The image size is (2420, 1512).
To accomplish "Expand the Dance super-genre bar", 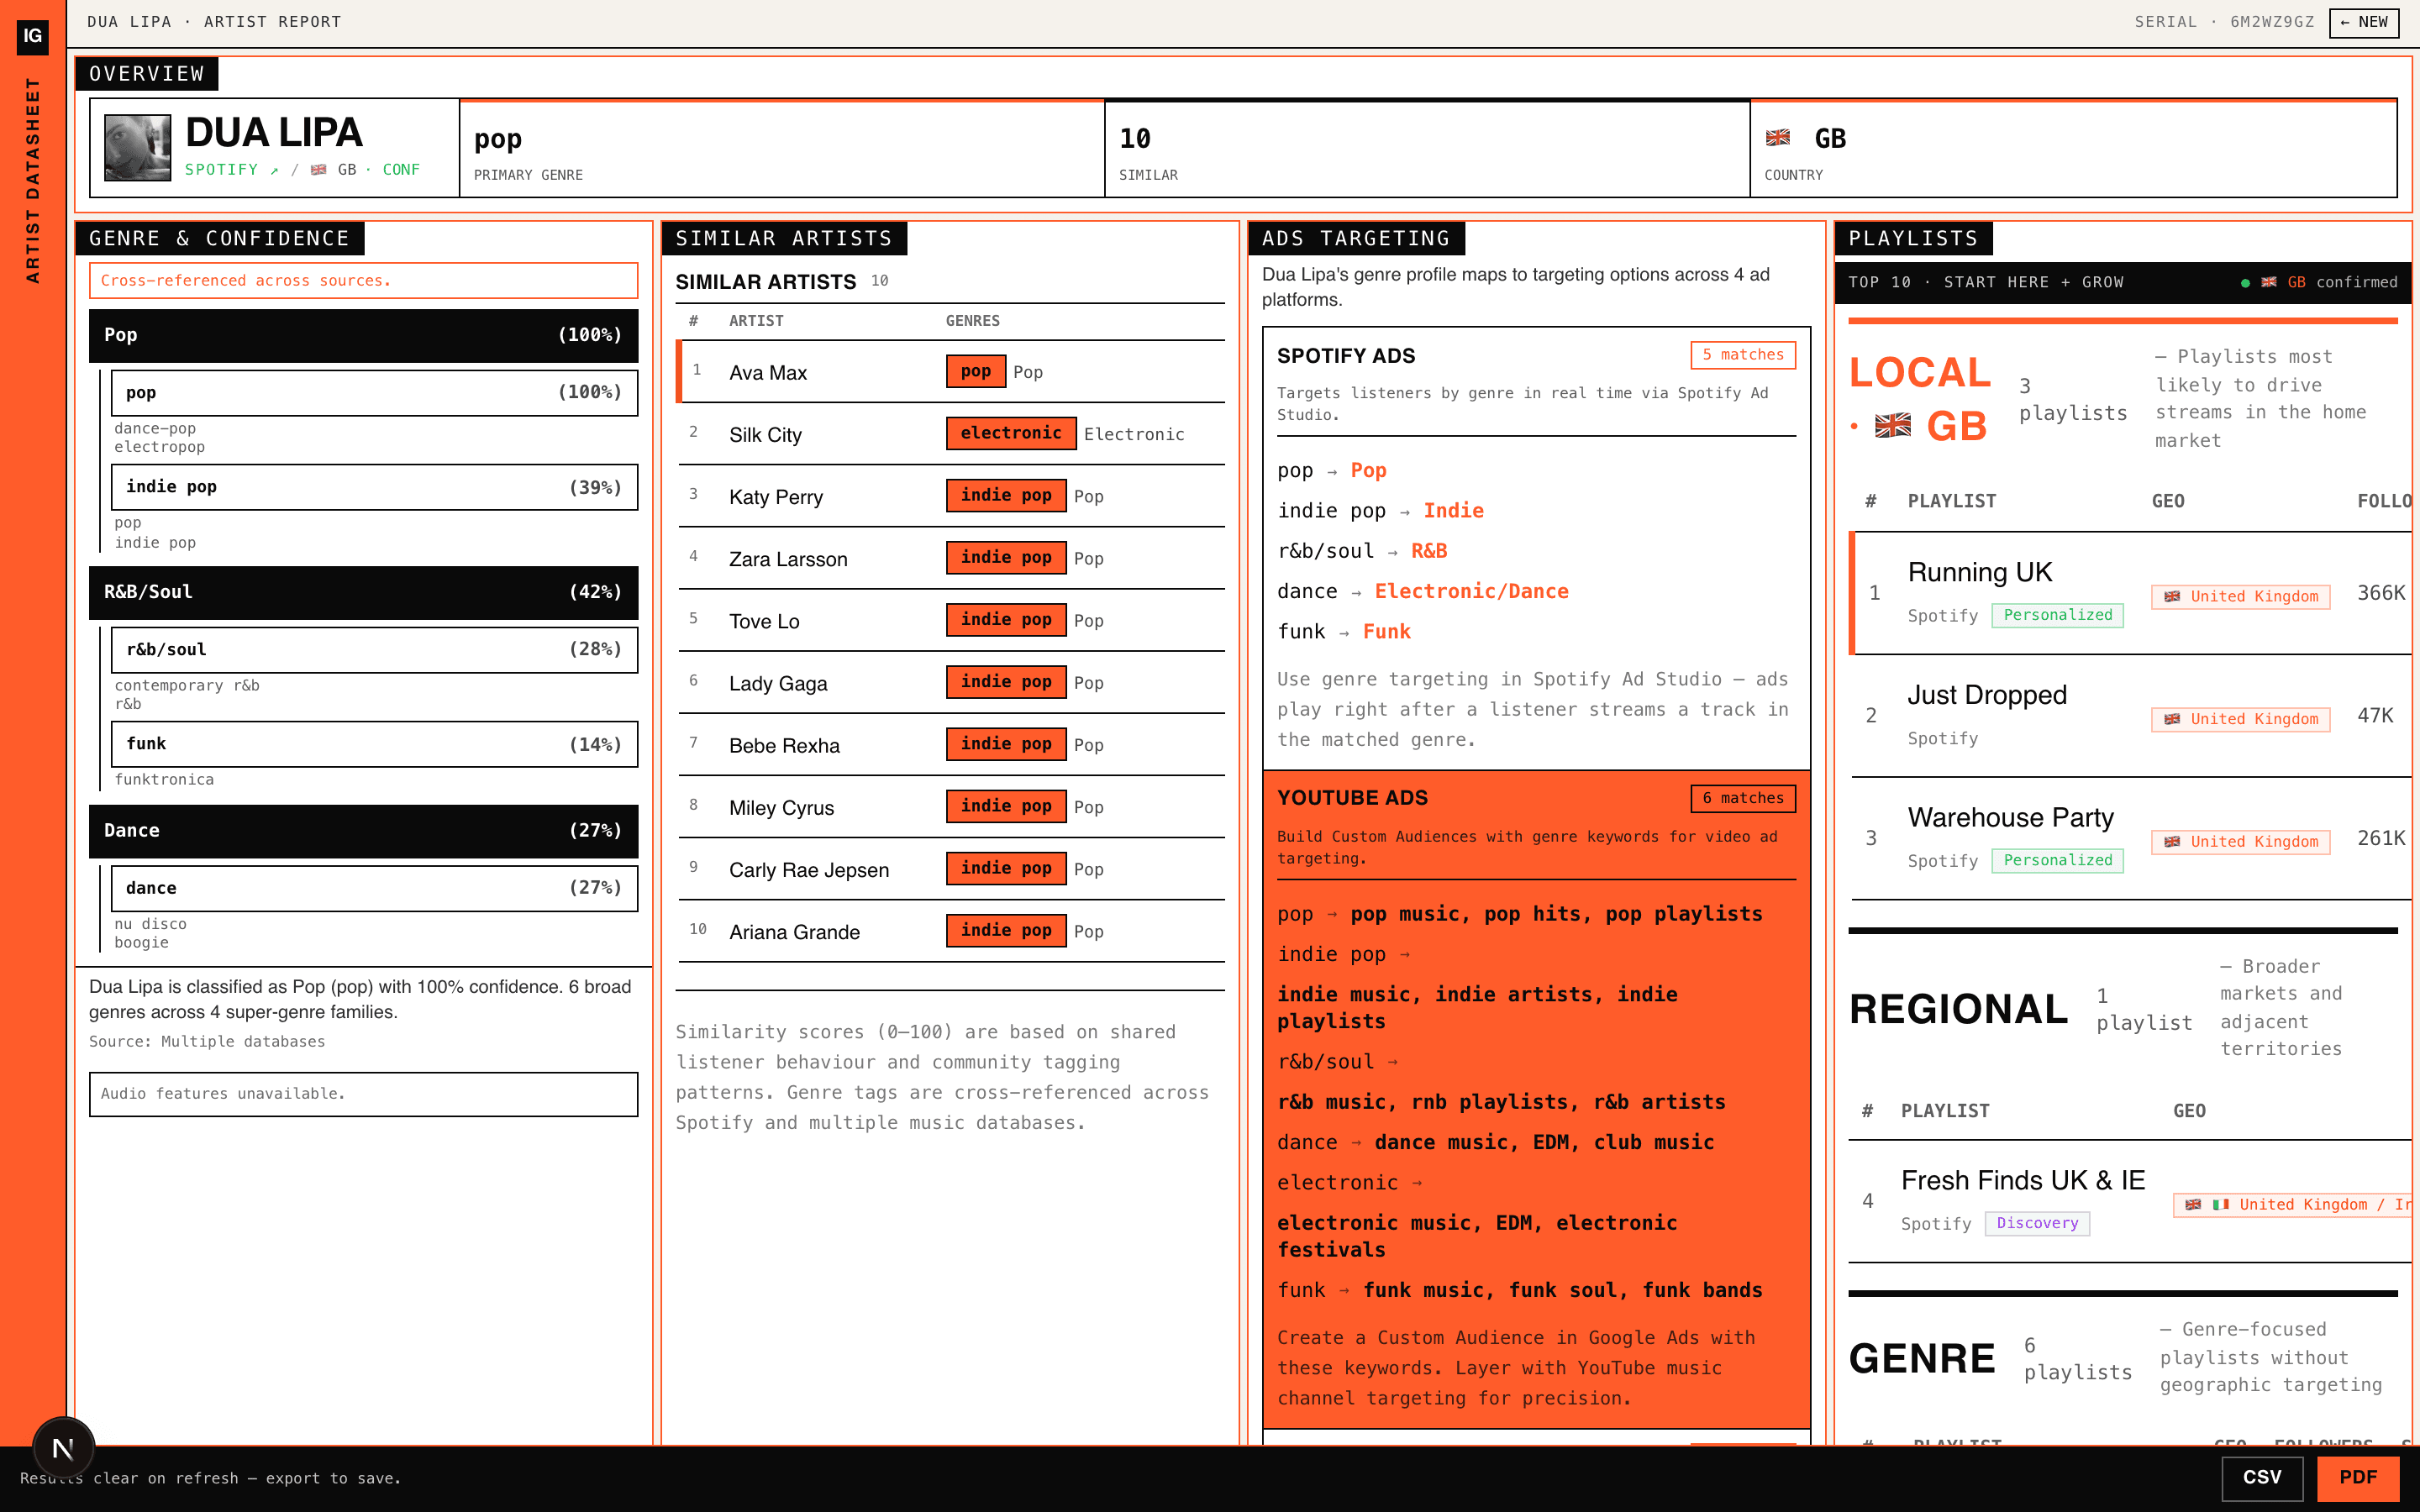I will click(x=363, y=831).
